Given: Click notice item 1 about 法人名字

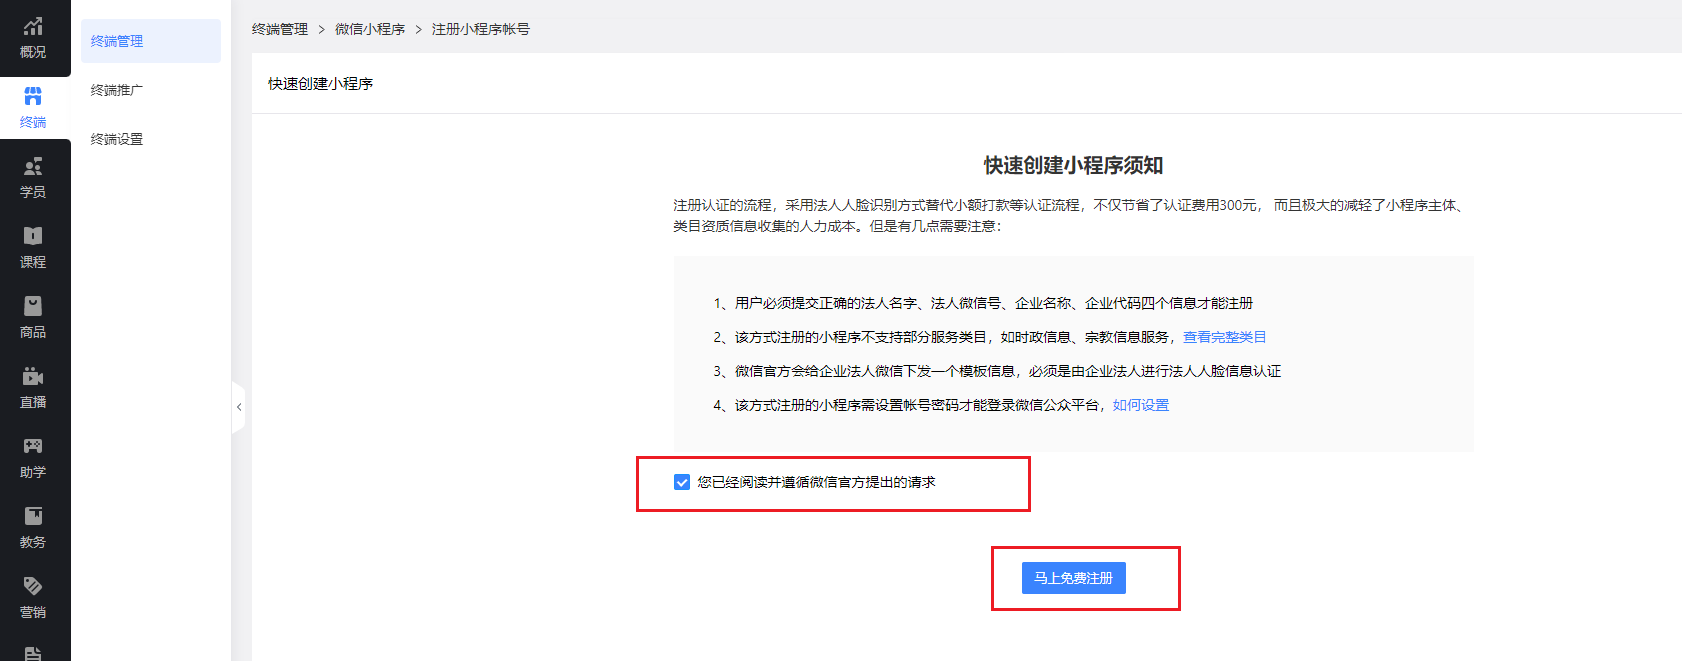Looking at the screenshot, I should click(x=983, y=303).
